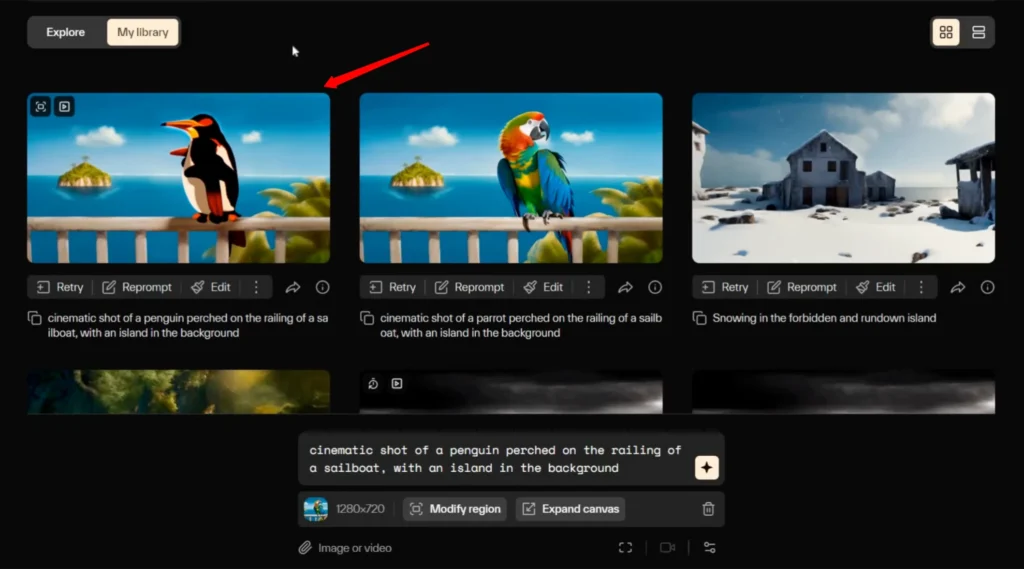The width and height of the screenshot is (1024, 569).
Task: Edit the parrot image
Action: [543, 287]
